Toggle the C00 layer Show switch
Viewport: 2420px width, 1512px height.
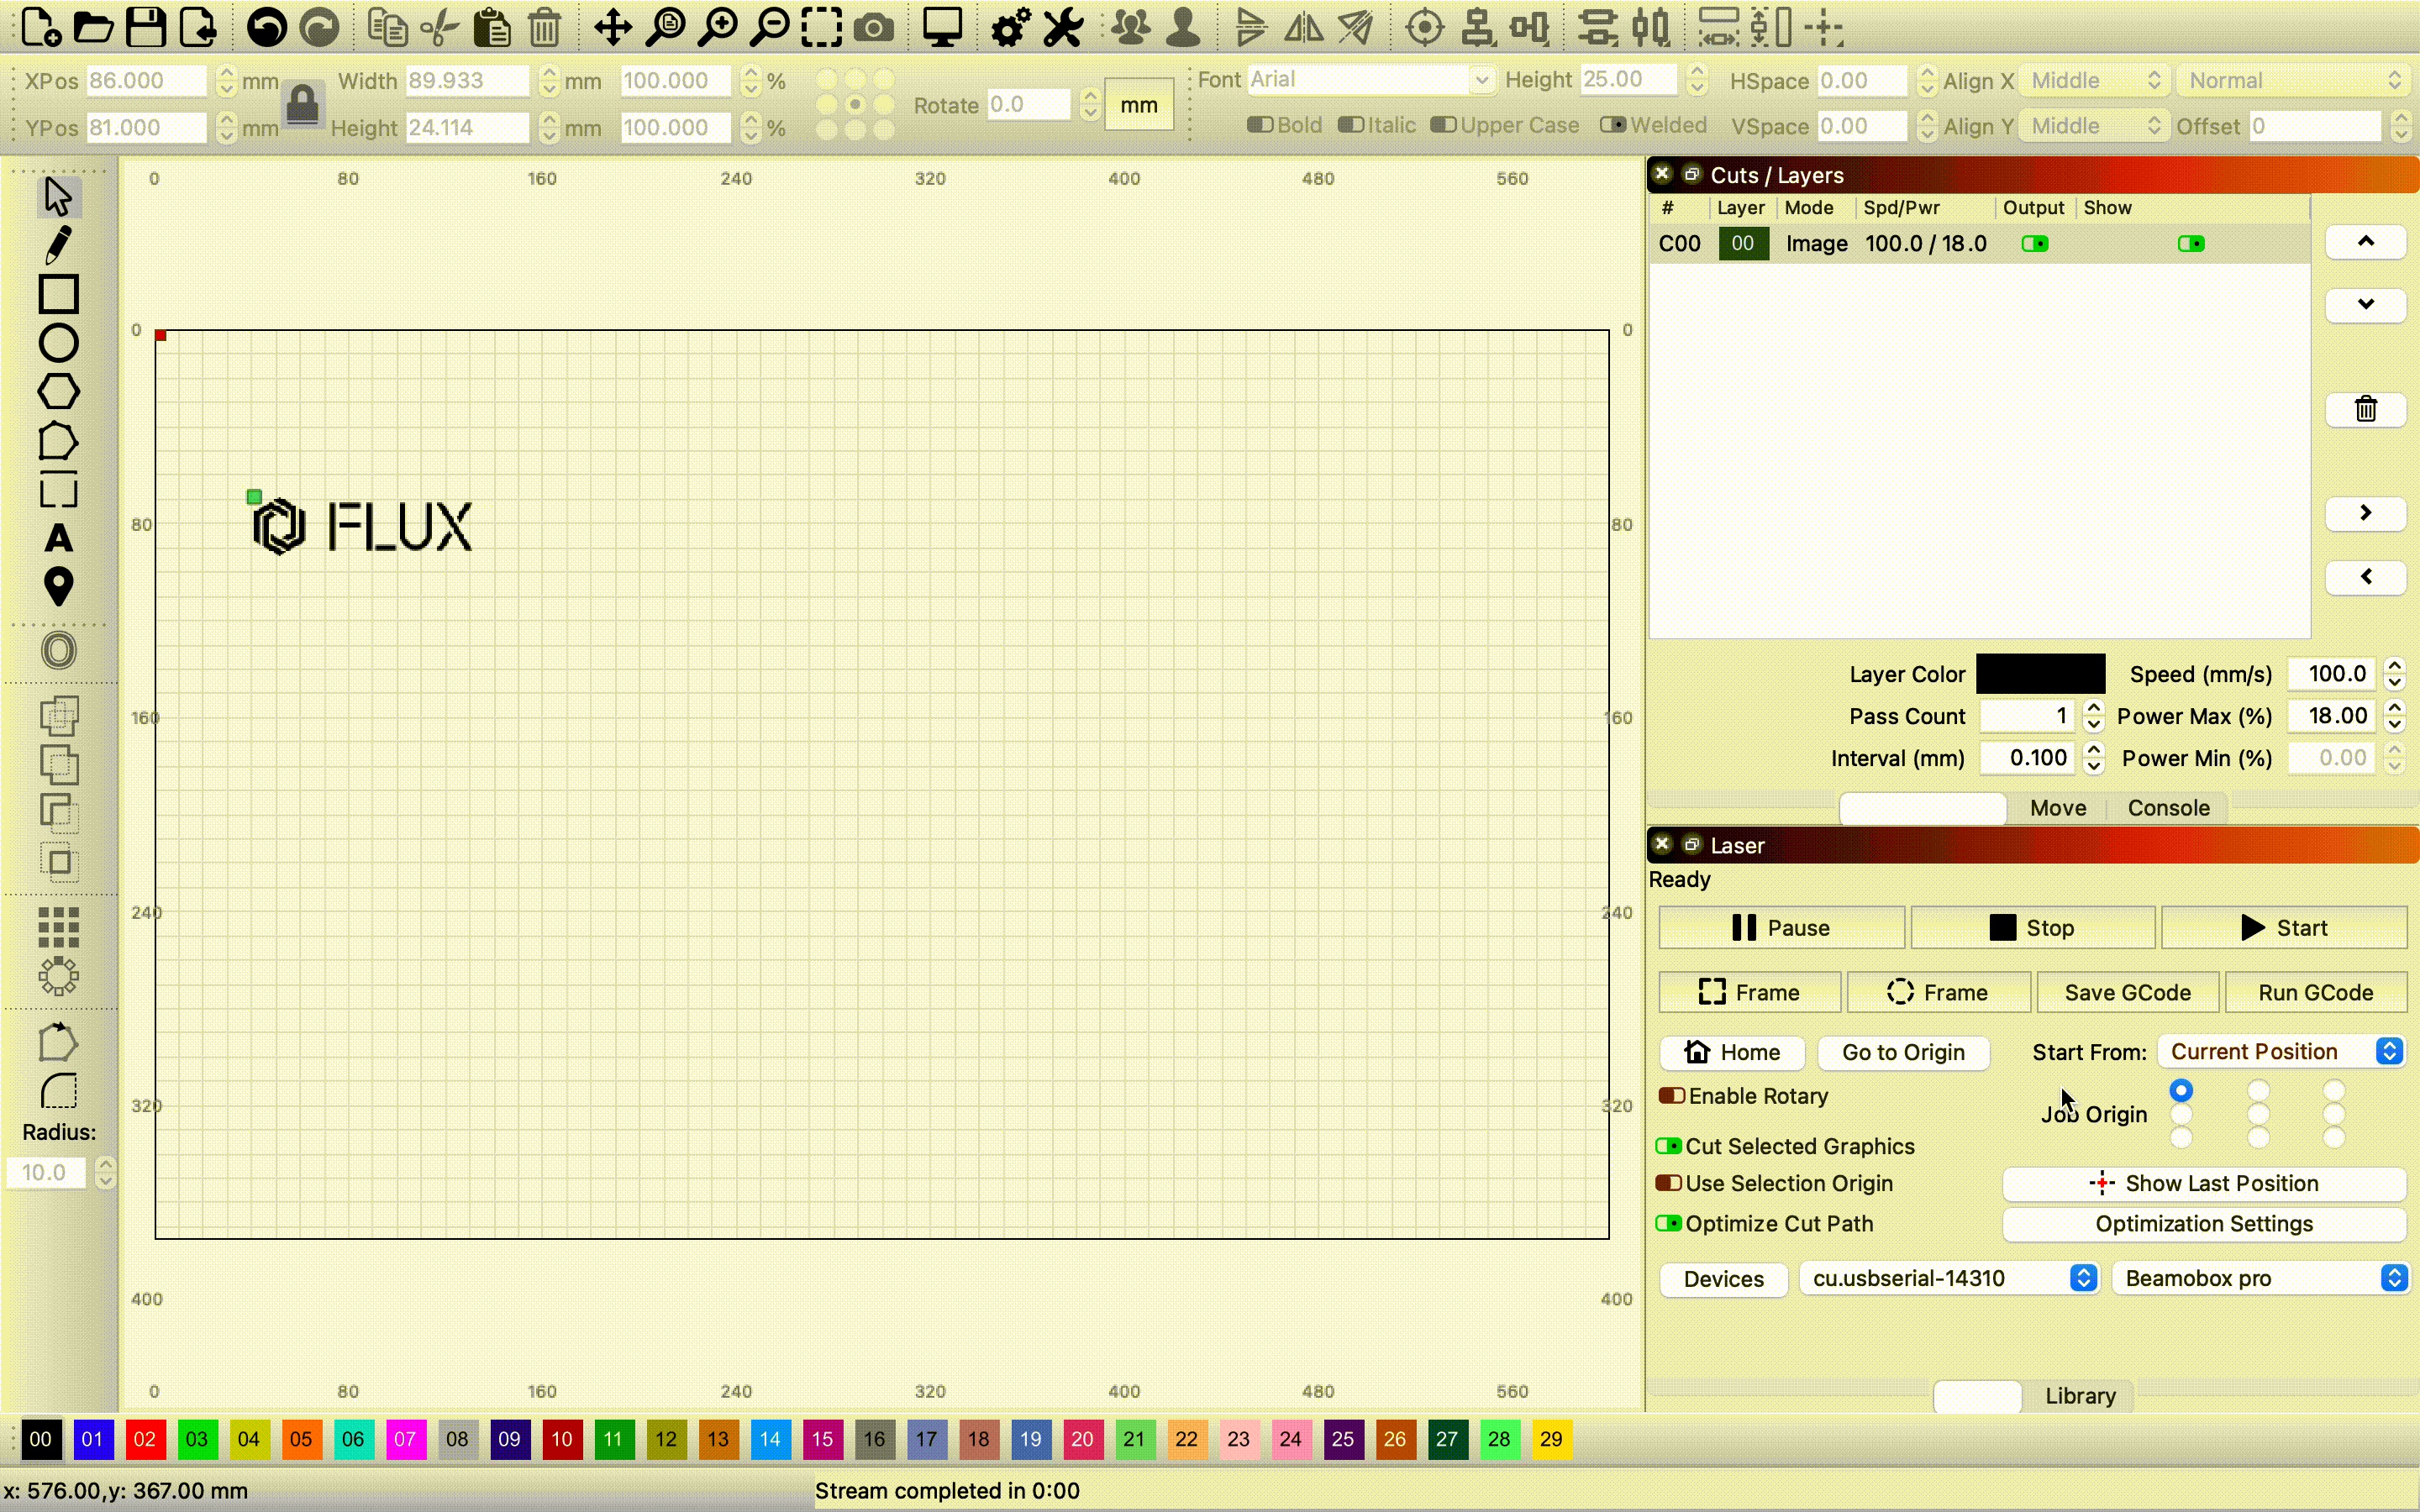pyautogui.click(x=2191, y=244)
